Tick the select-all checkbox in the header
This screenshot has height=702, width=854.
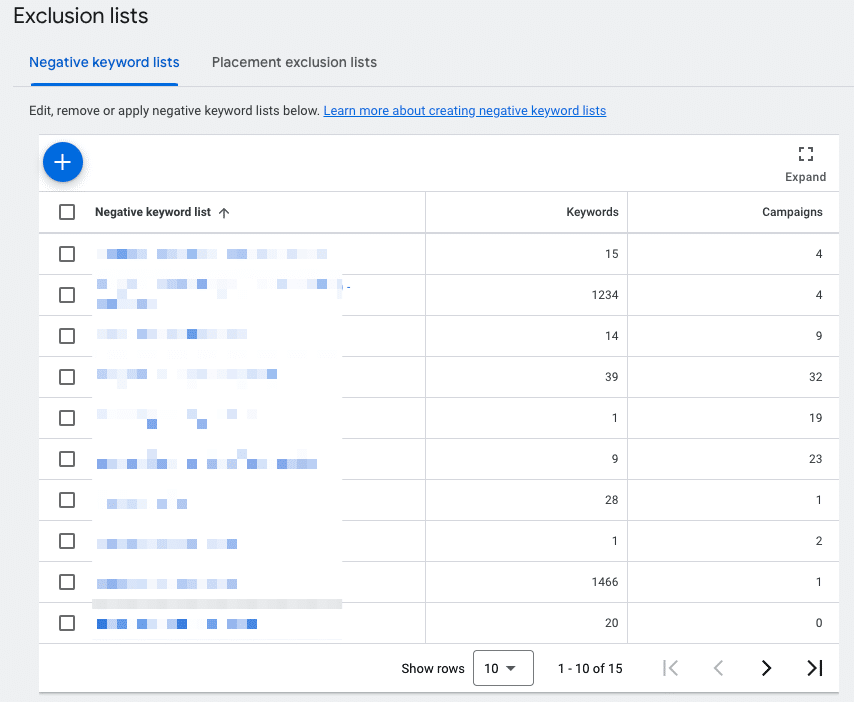(x=67, y=212)
